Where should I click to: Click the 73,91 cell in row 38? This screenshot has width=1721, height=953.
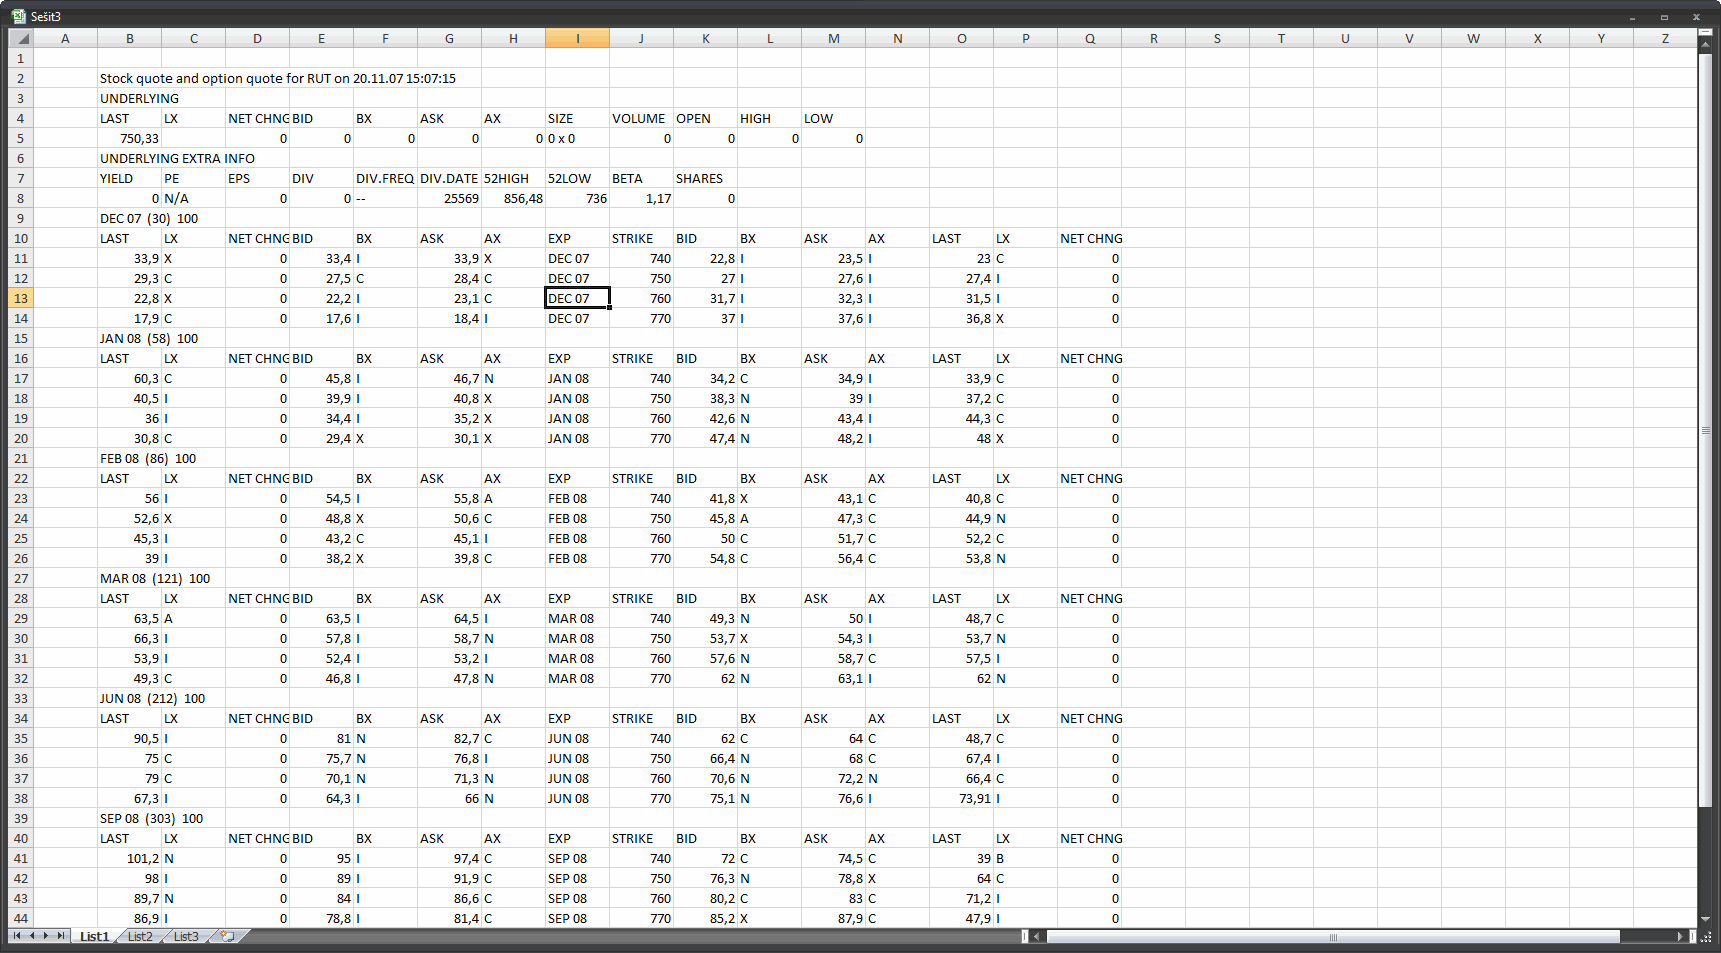pos(962,798)
